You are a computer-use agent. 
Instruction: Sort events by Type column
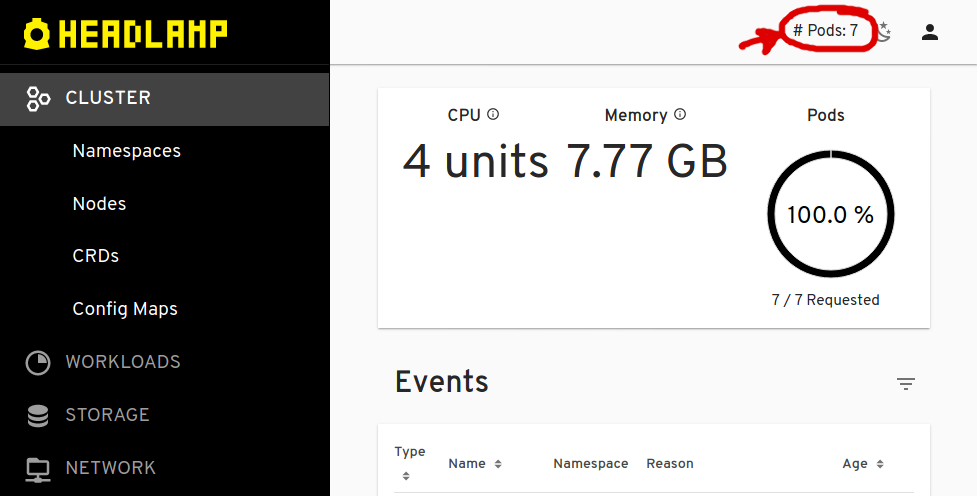tap(406, 476)
